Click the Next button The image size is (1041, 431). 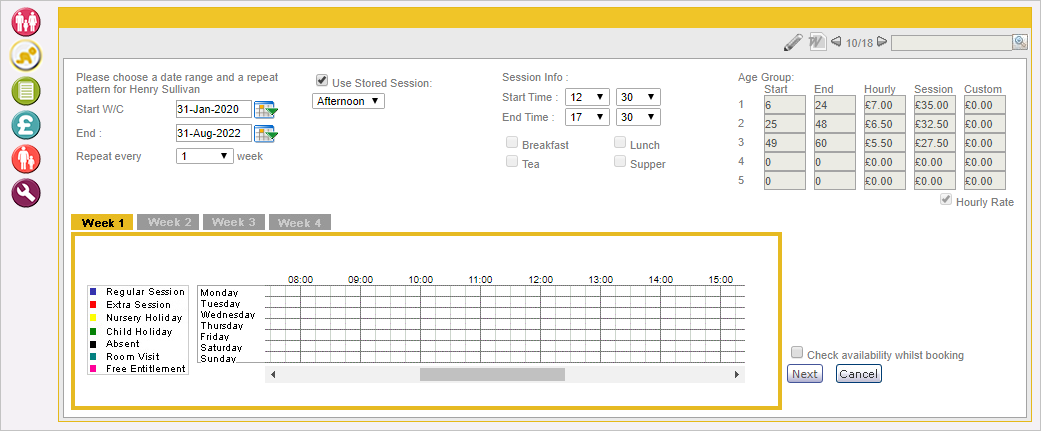(805, 374)
